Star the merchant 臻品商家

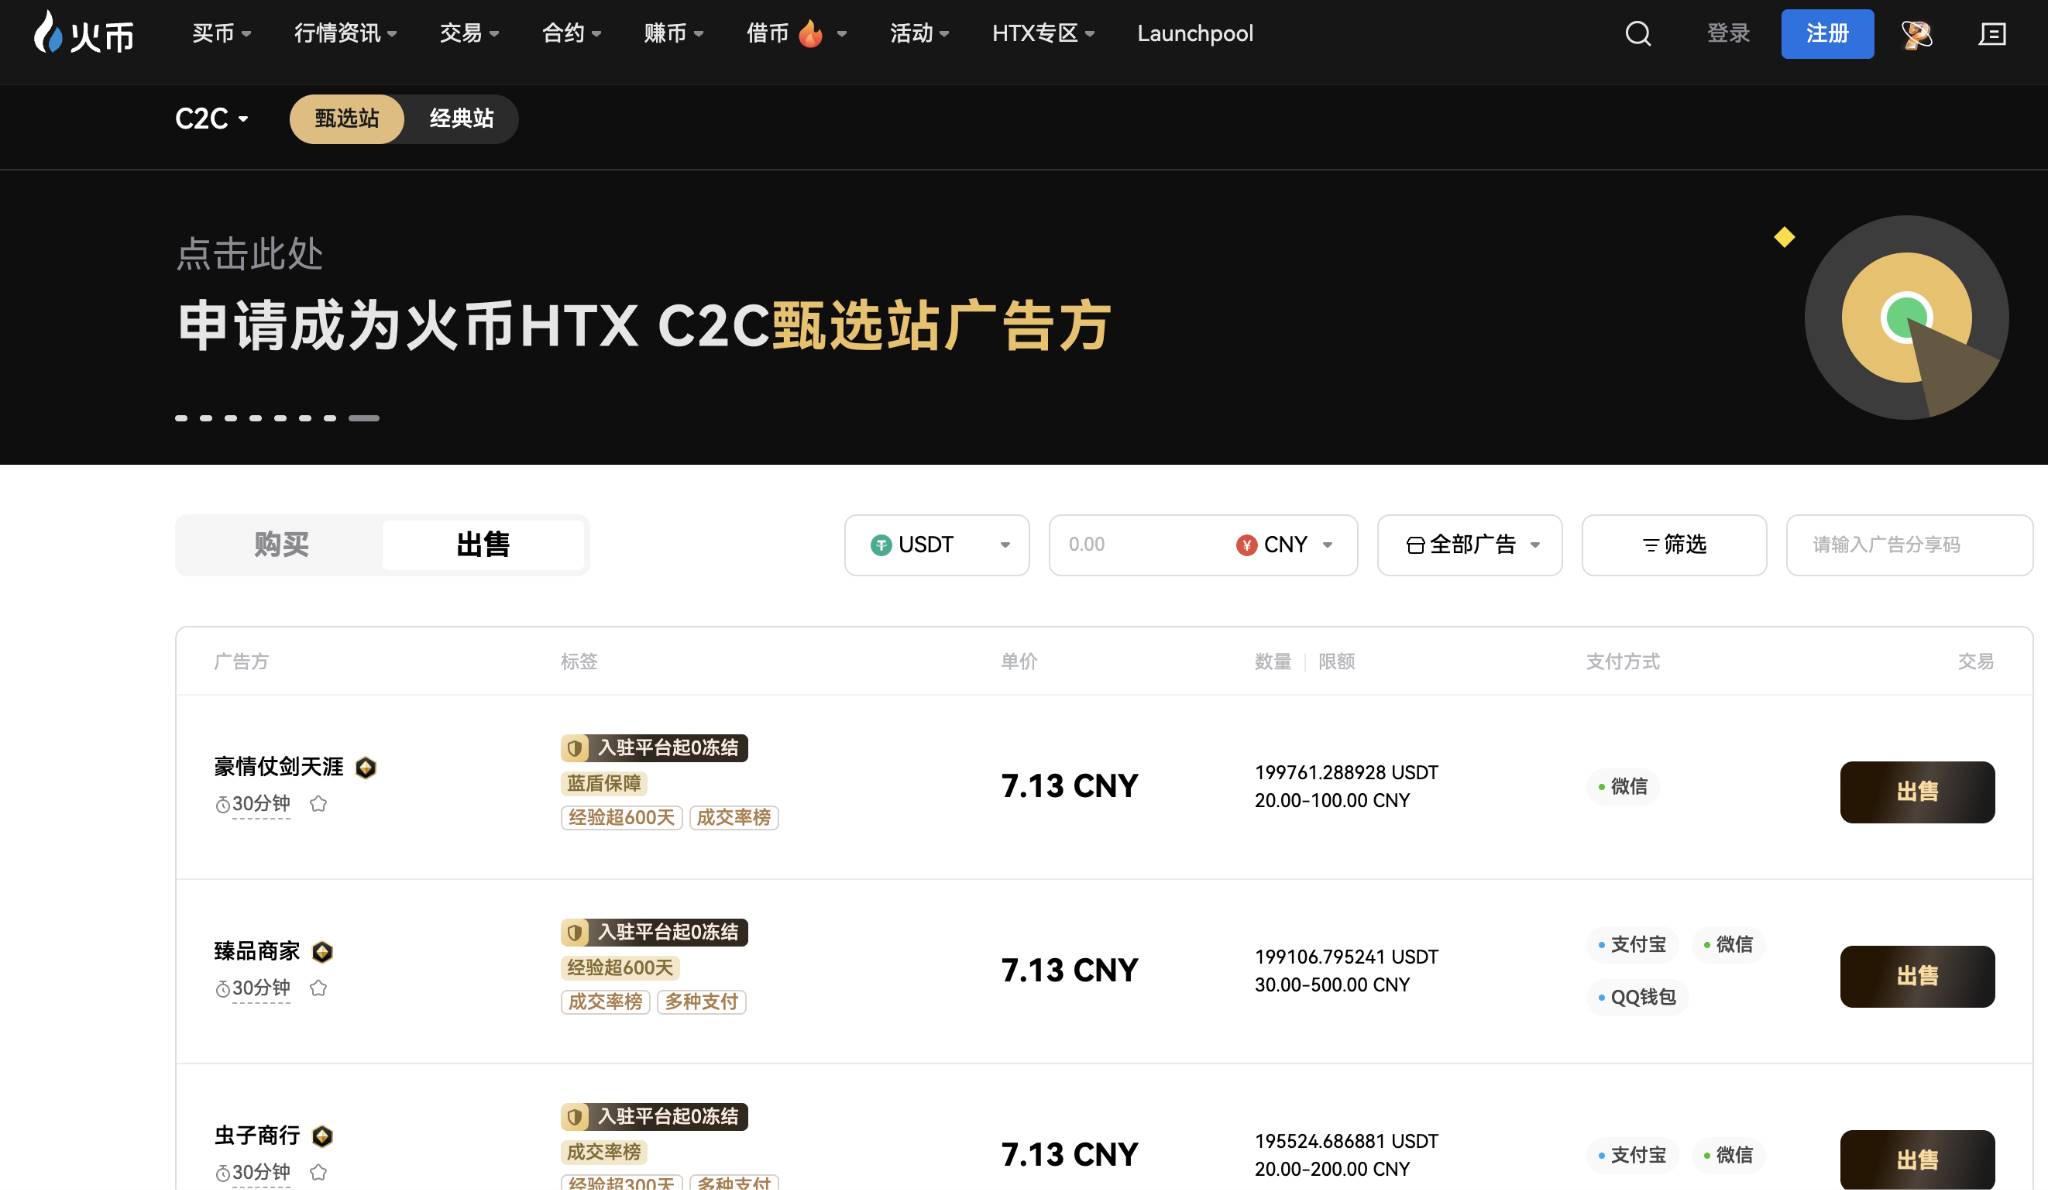pyautogui.click(x=320, y=988)
